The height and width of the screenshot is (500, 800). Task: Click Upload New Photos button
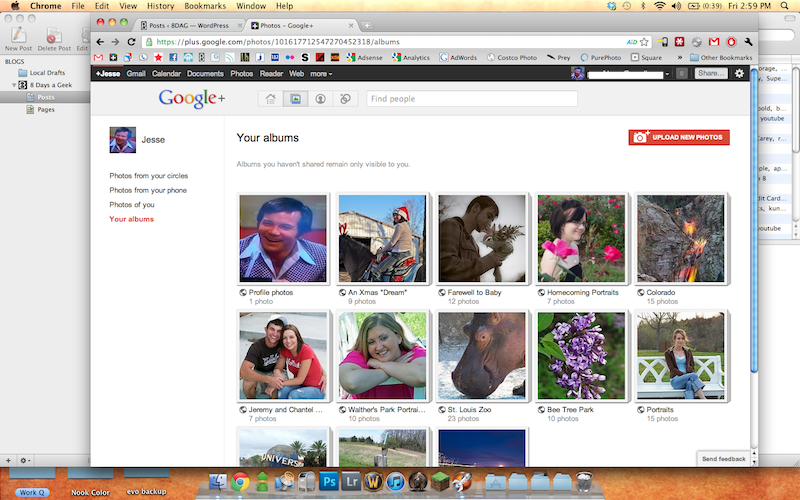pos(679,137)
